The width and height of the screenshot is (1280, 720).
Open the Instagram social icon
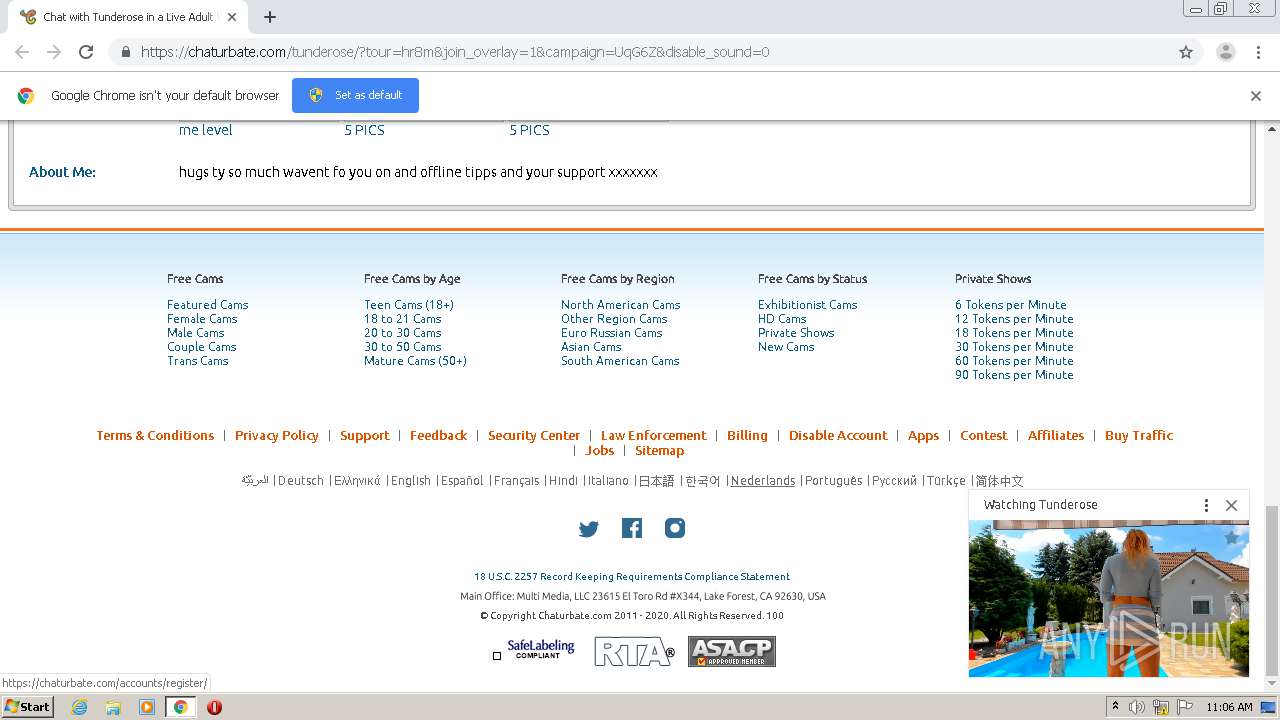[675, 528]
